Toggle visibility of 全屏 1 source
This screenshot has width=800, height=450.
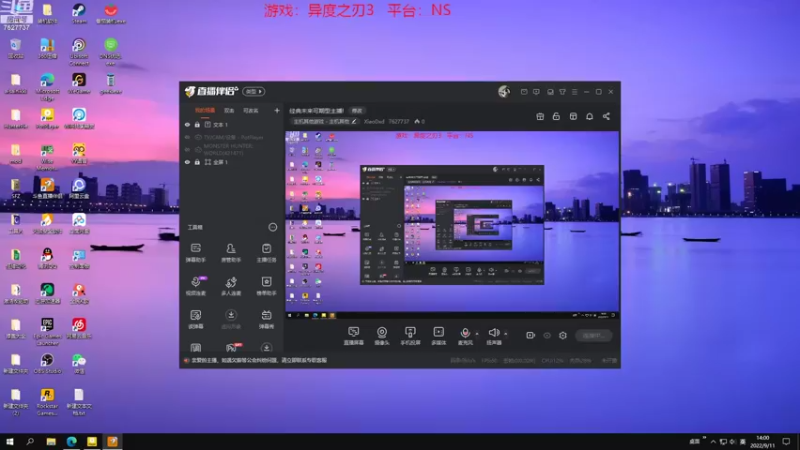click(x=187, y=162)
